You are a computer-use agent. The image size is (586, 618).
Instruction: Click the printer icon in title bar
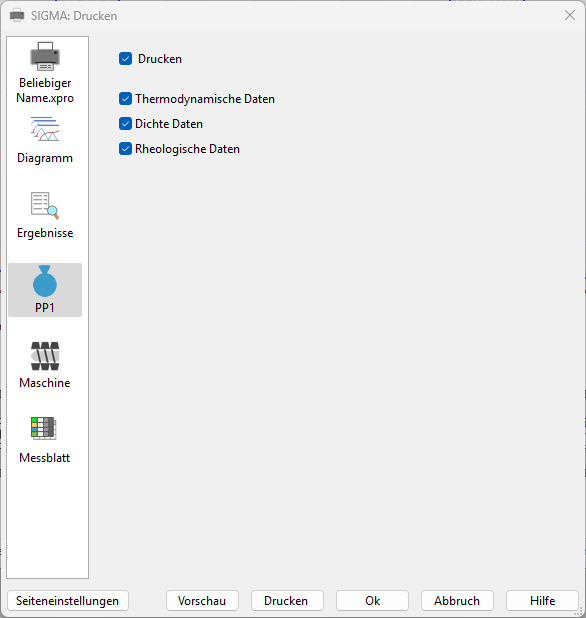17,15
